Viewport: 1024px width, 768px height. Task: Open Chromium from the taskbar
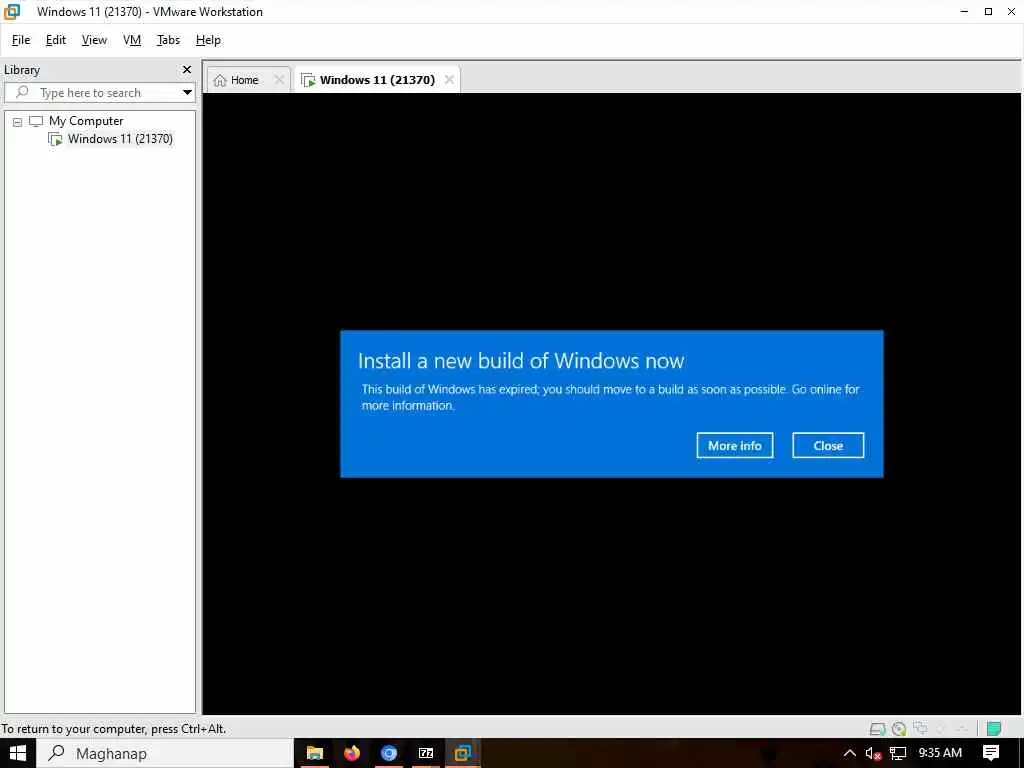pyautogui.click(x=389, y=754)
